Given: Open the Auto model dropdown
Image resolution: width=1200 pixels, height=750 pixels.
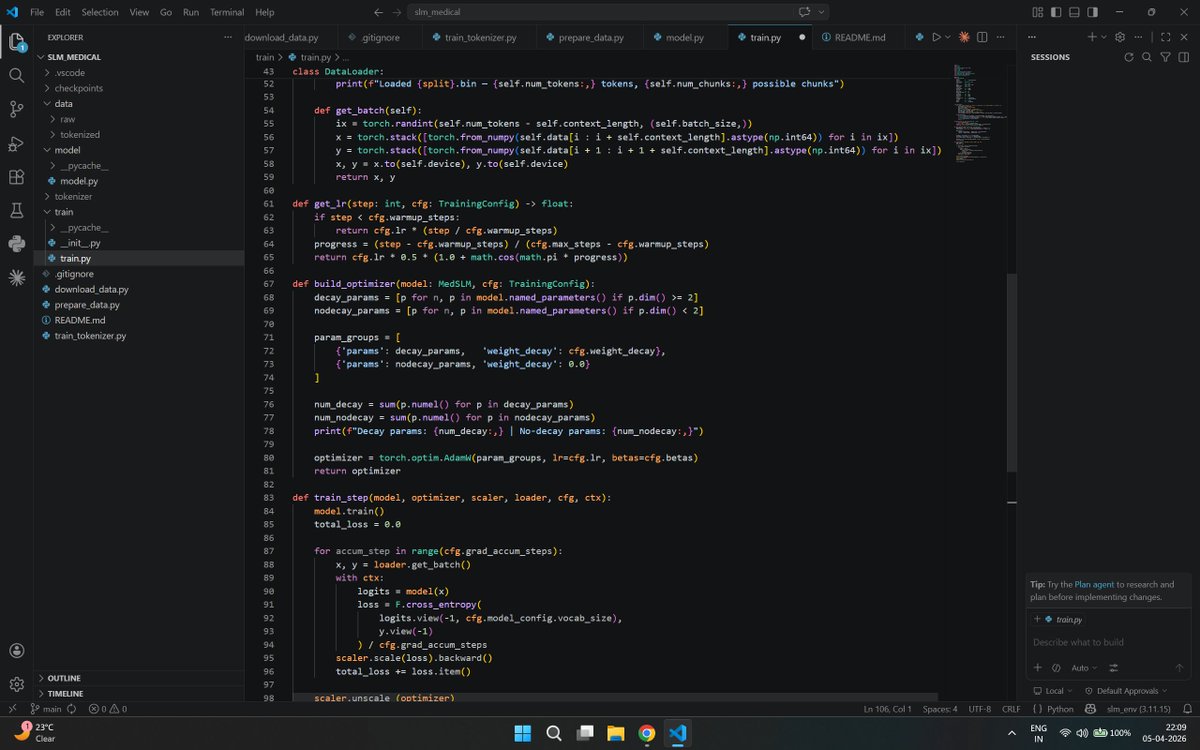Looking at the screenshot, I should [1084, 667].
